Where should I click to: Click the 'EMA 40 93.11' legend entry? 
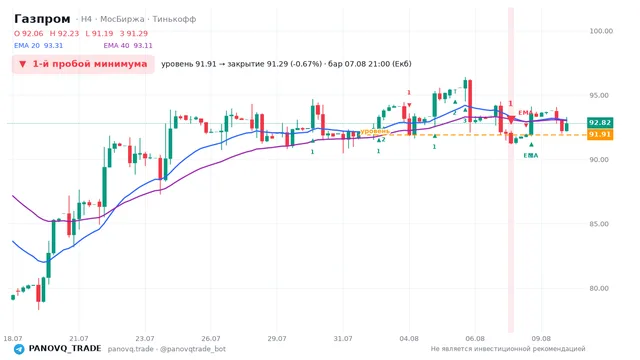click(128, 45)
